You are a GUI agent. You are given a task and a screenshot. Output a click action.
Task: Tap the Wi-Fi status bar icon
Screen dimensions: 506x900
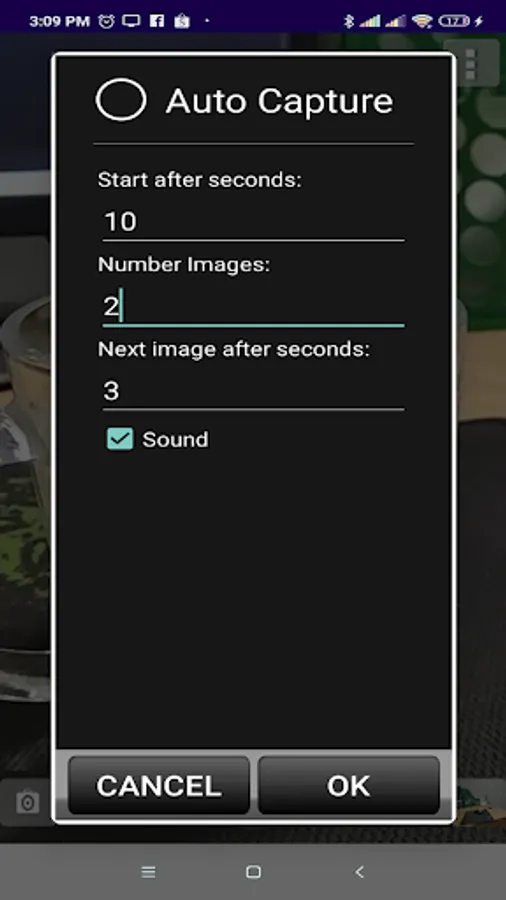pyautogui.click(x=422, y=21)
